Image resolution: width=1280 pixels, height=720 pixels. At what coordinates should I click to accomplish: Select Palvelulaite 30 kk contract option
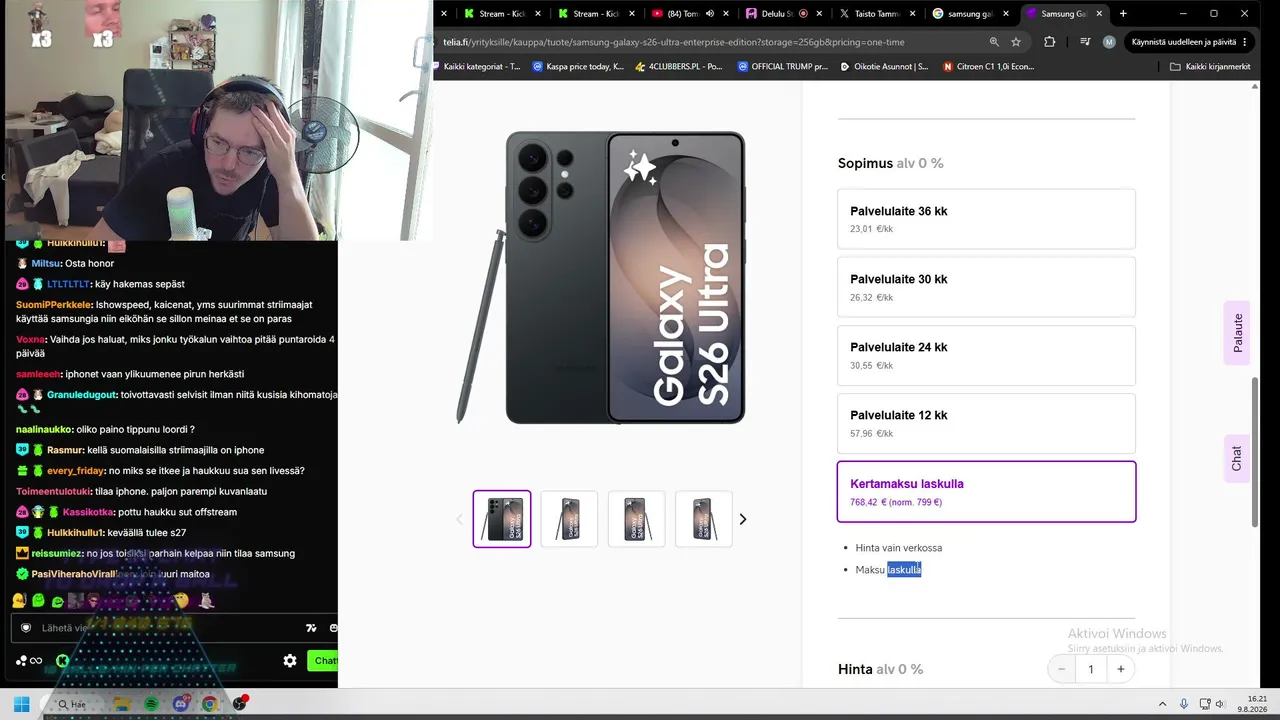pos(986,287)
